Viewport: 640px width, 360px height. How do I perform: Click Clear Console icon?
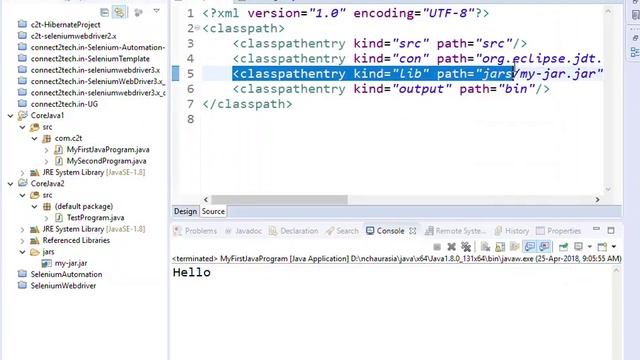[485, 247]
